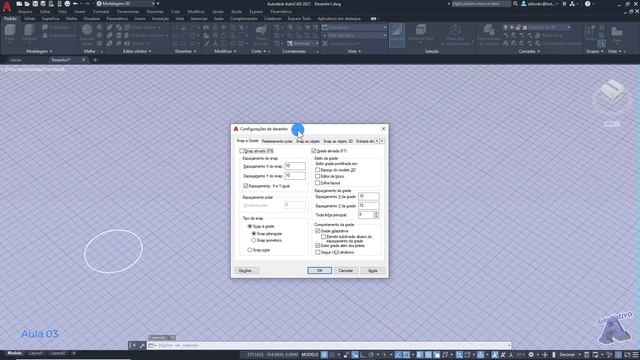The image size is (640, 360).
Task: Click the Save icon in quick access toolbar
Action: 35,4
